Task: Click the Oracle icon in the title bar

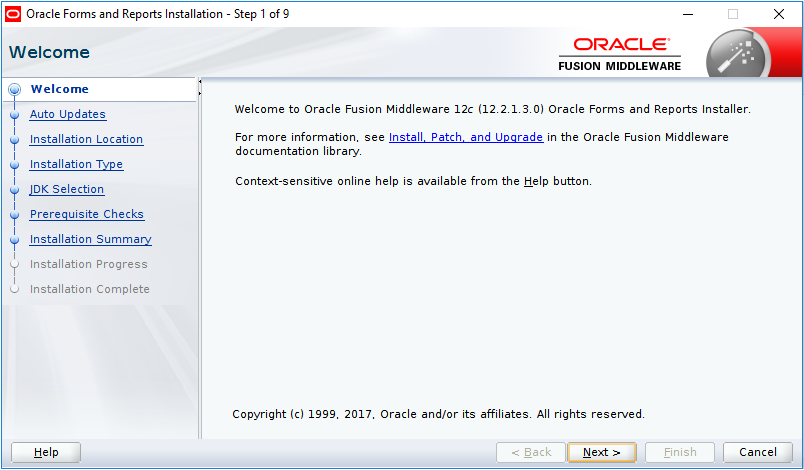Action: point(13,14)
